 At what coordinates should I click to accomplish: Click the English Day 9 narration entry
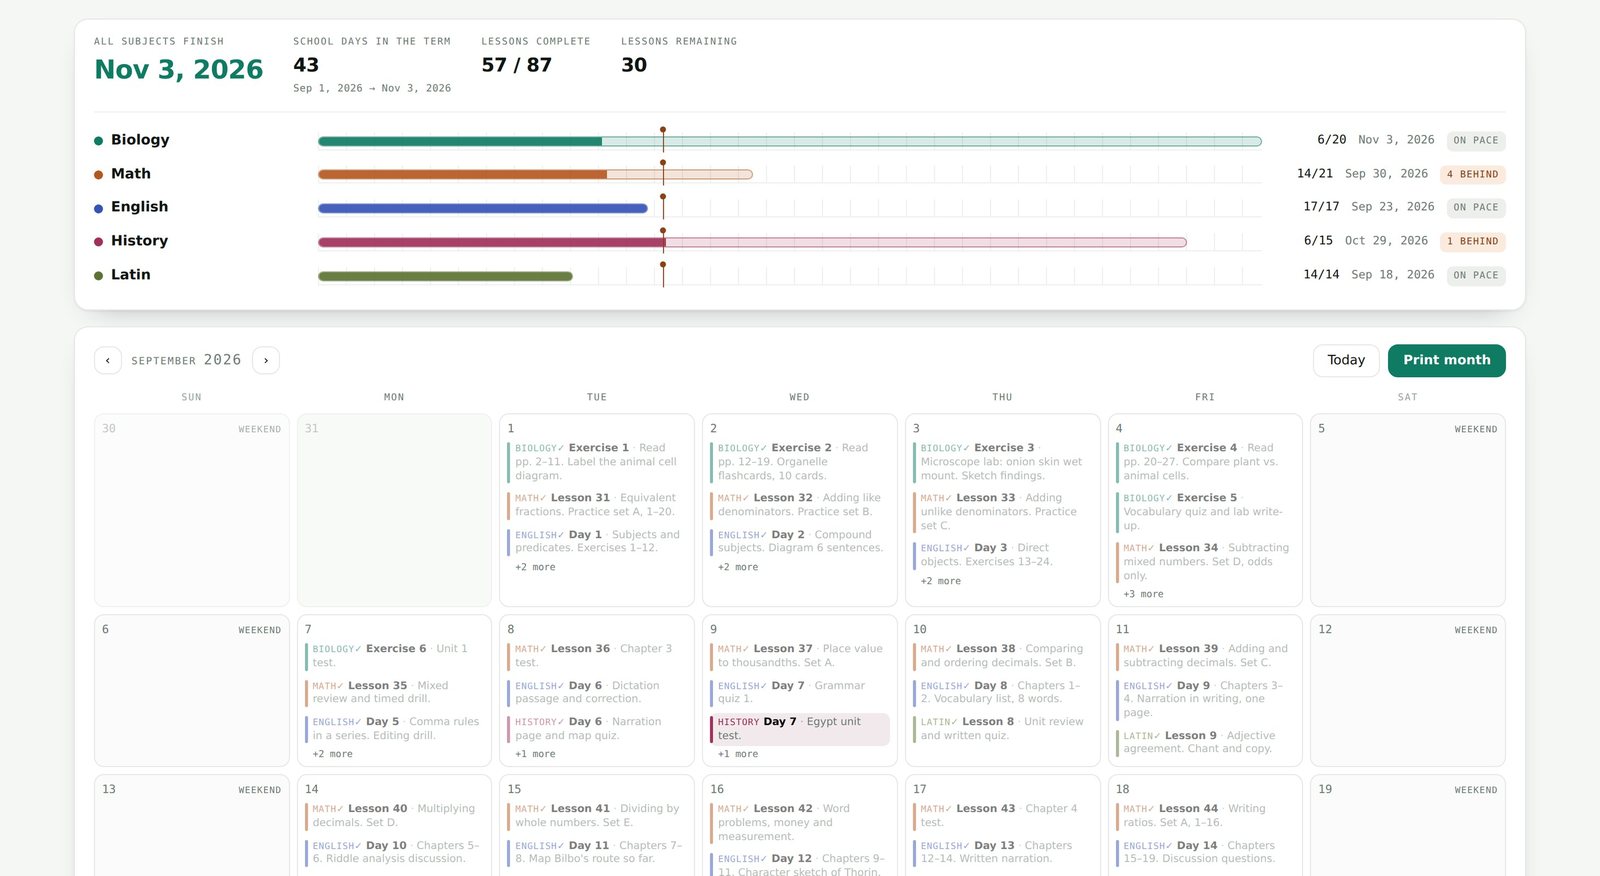(x=1205, y=699)
